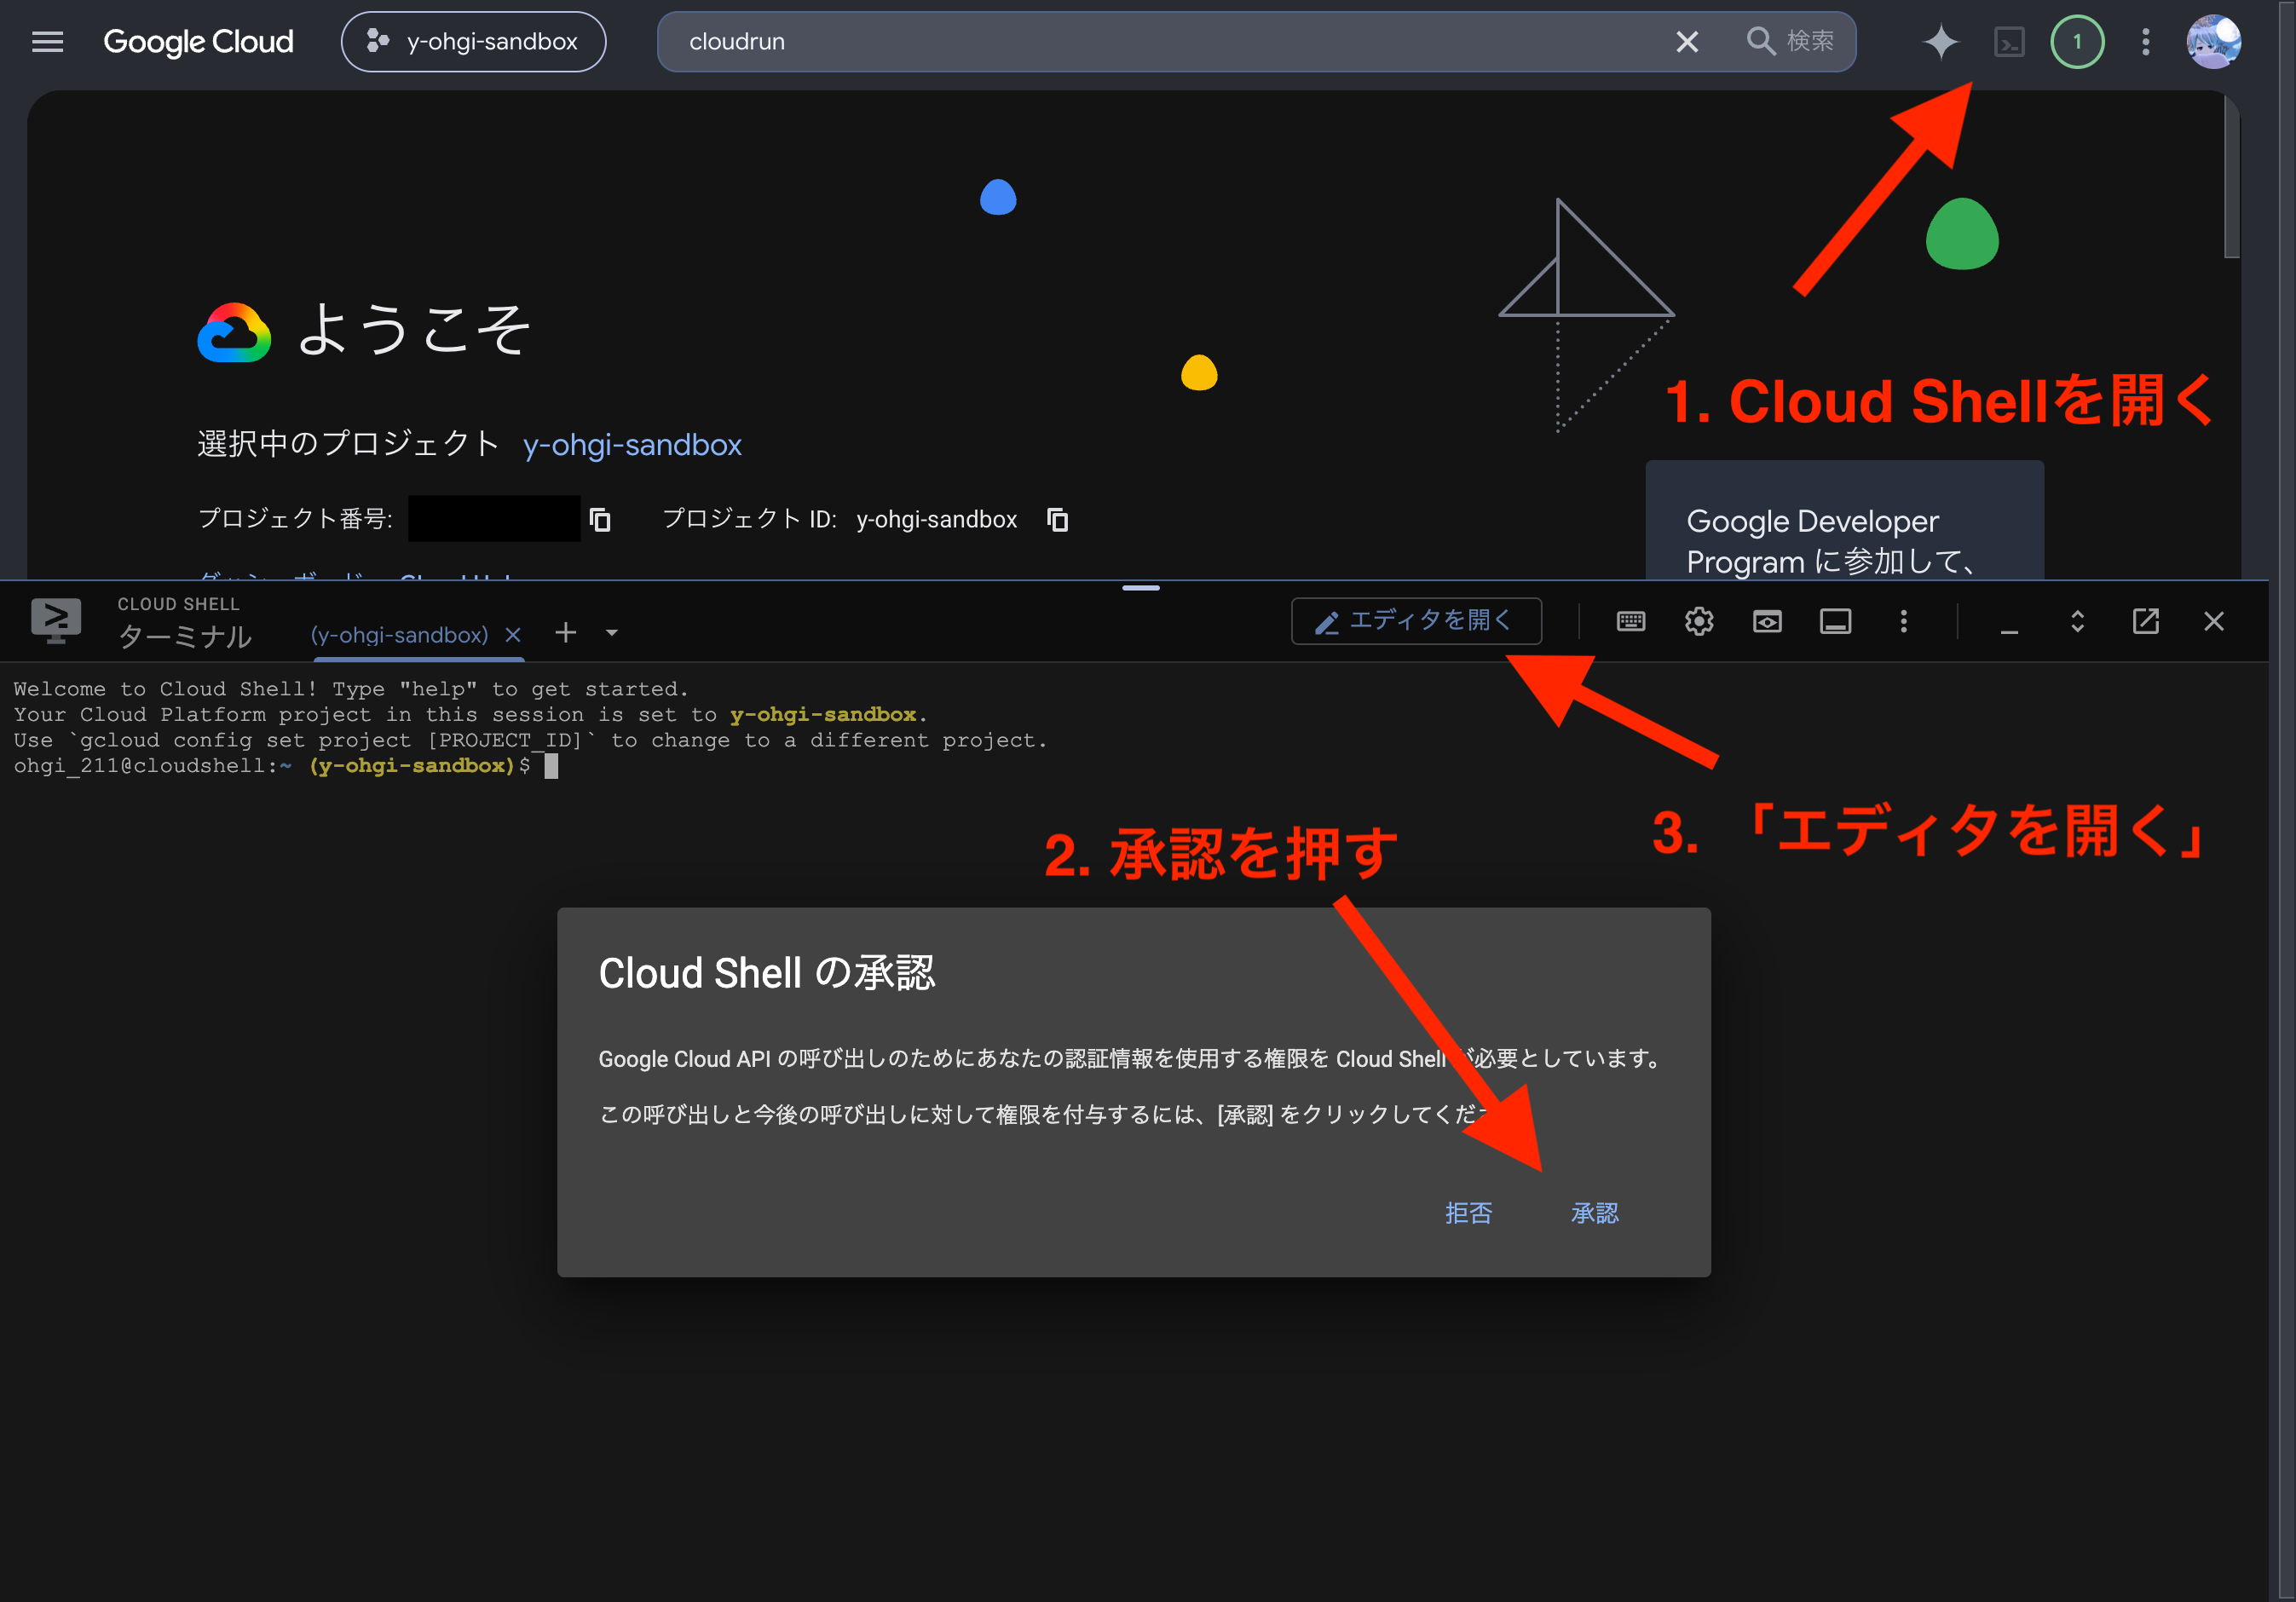Maximize the Cloud Shell panel height

[x=2077, y=622]
